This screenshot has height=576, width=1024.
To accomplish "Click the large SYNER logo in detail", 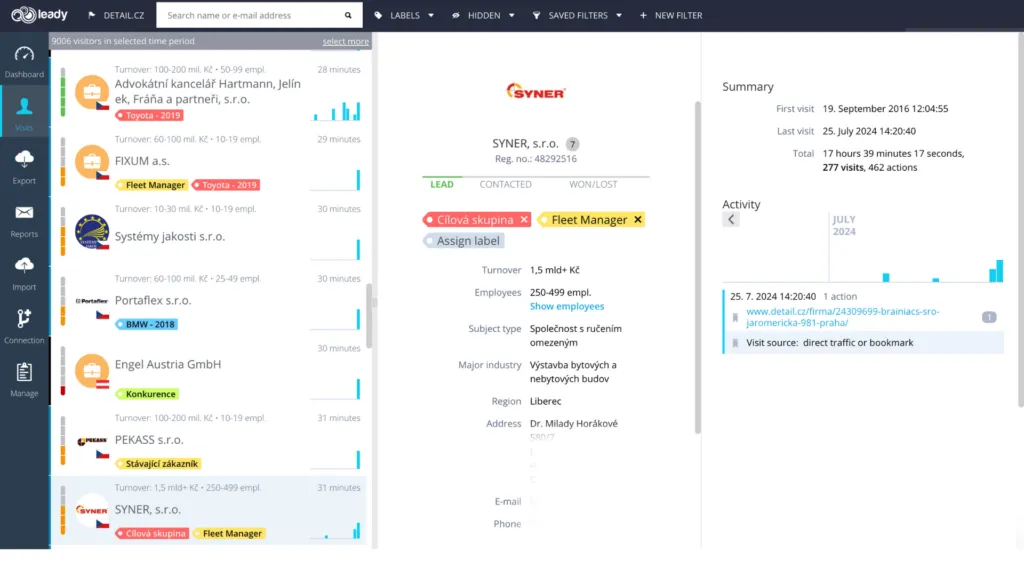I will pos(536,91).
